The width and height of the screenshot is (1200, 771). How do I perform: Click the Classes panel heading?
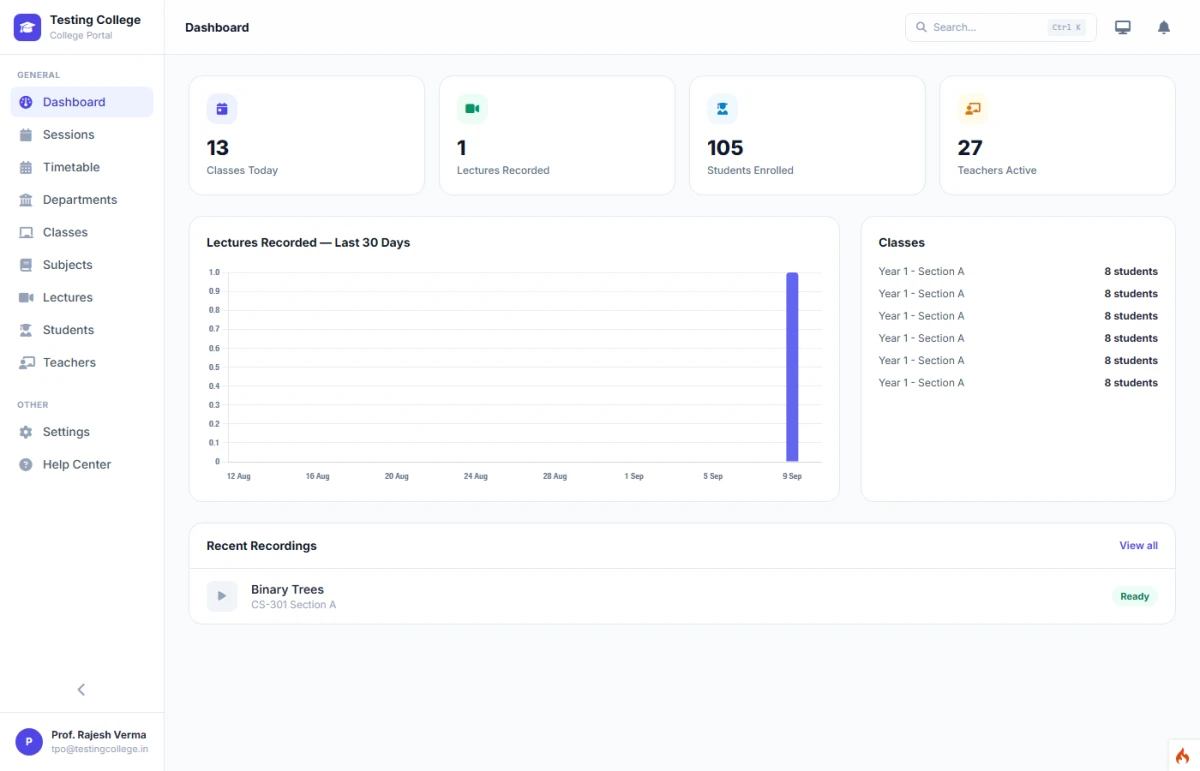click(x=902, y=243)
